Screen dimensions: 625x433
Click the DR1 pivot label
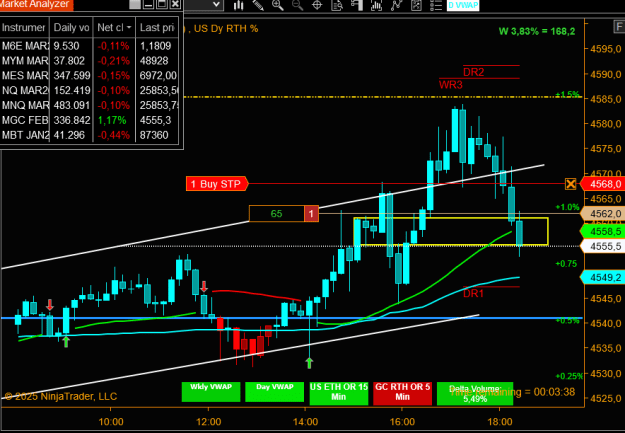473,293
